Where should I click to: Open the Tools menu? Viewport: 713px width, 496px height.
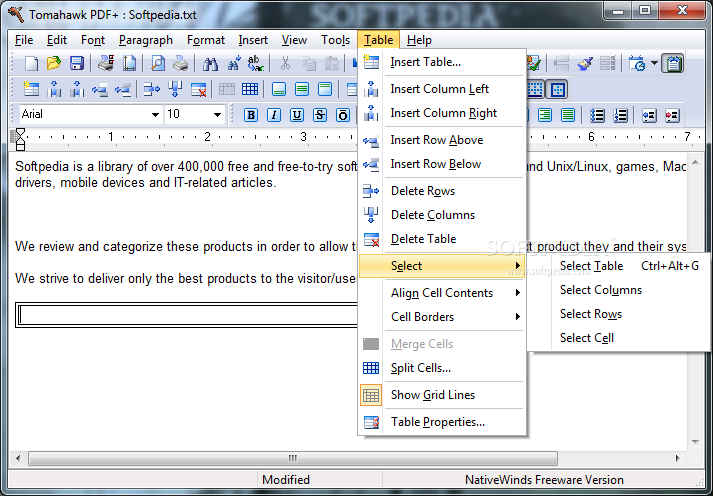click(x=336, y=40)
